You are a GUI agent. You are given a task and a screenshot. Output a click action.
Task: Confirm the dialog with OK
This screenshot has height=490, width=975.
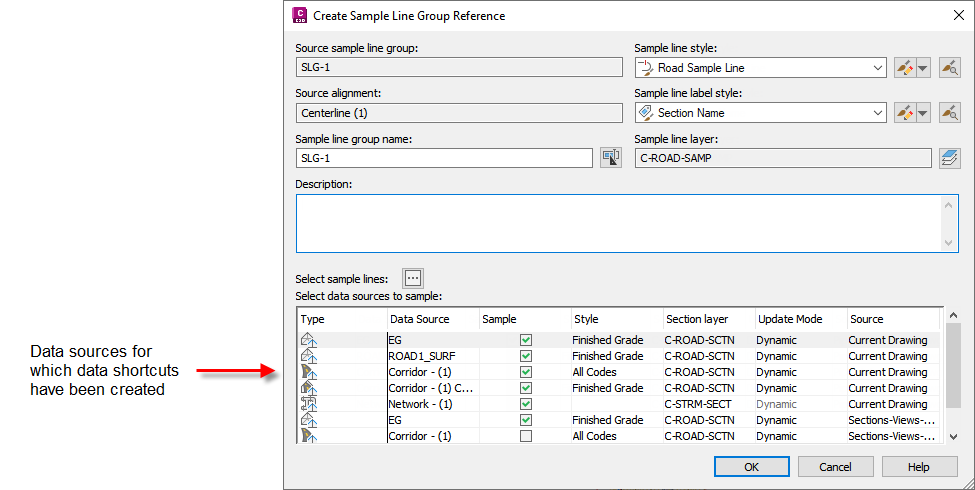[x=751, y=467]
